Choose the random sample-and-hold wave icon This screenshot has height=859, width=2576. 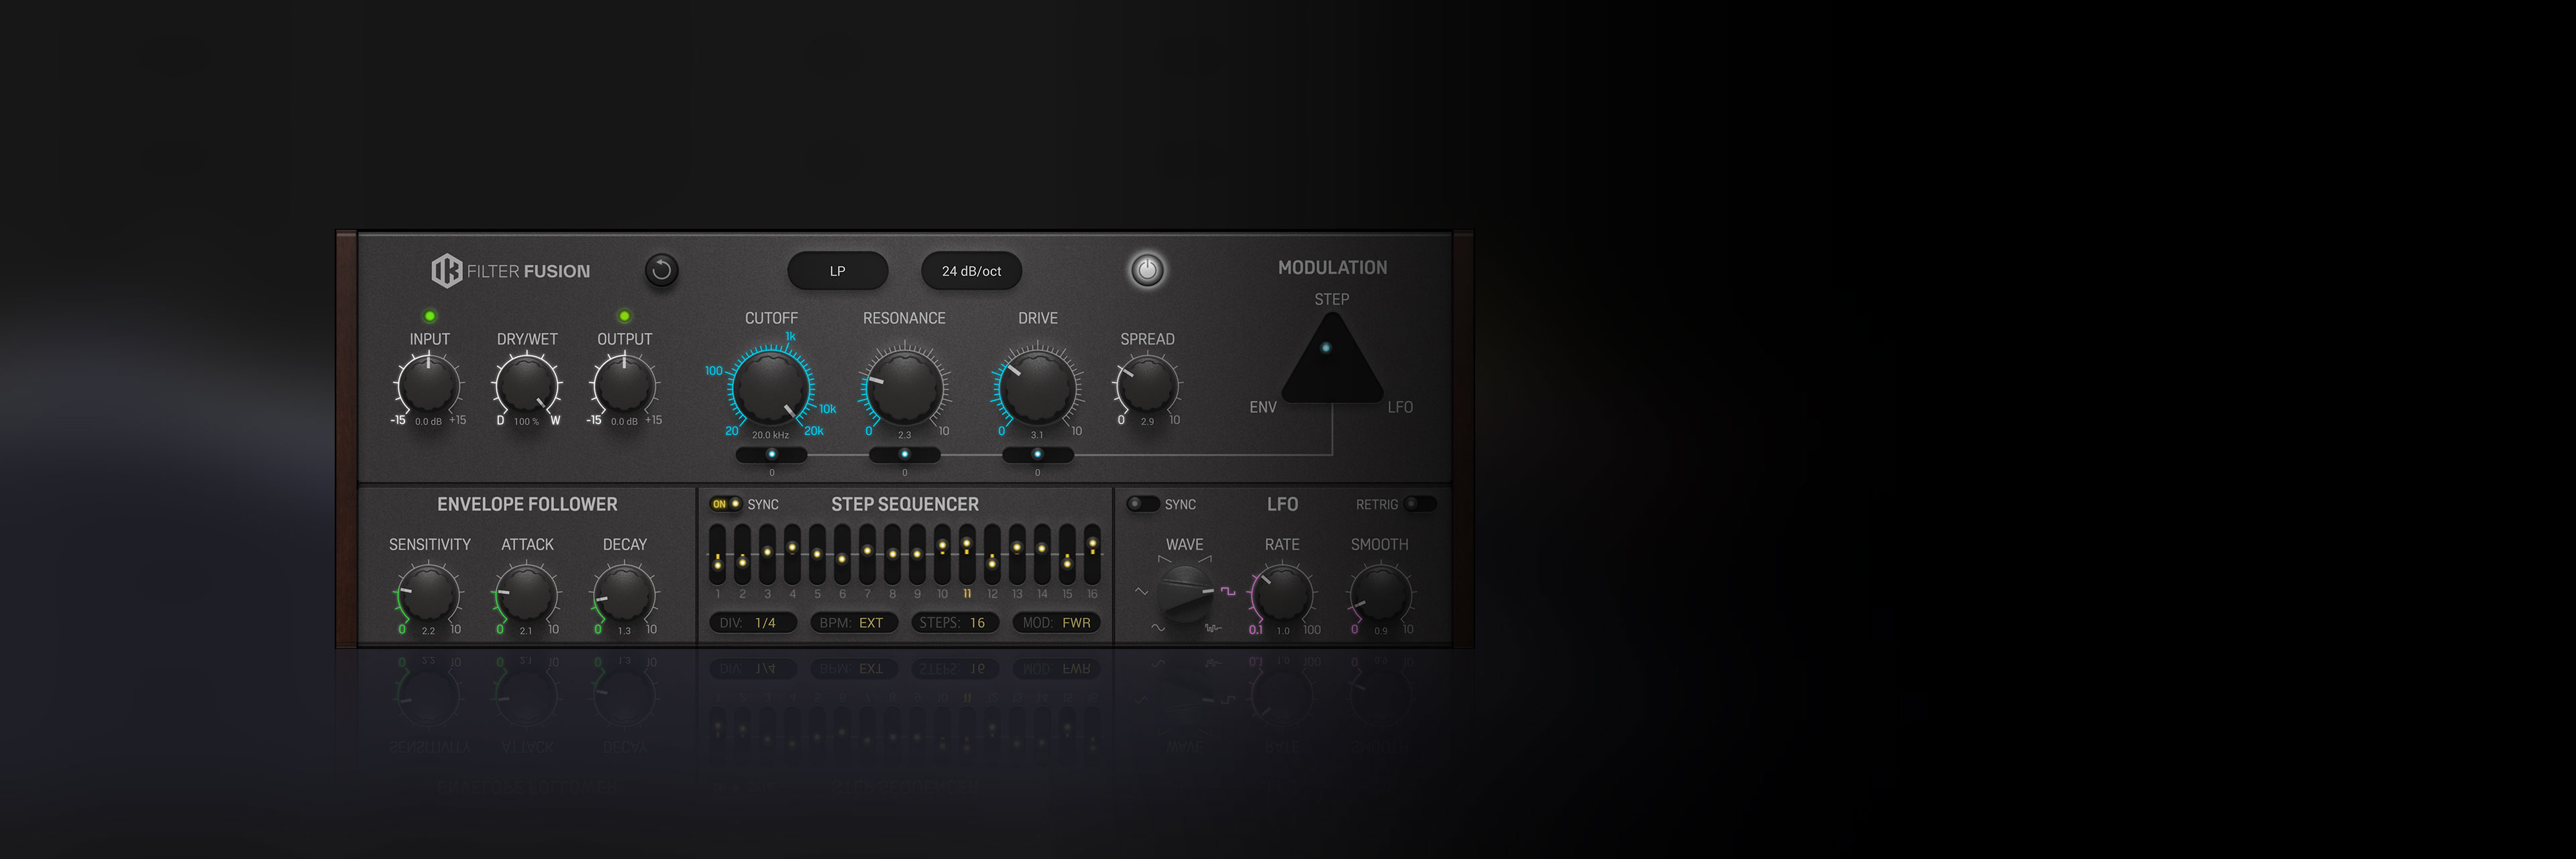click(1213, 628)
